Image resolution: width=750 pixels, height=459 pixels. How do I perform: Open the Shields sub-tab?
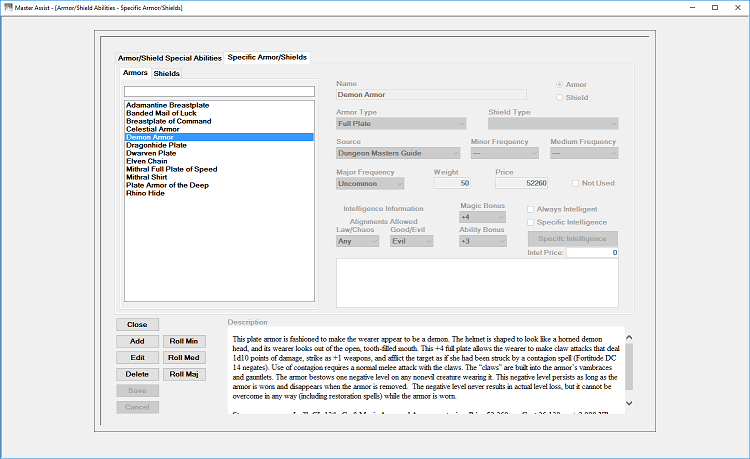click(x=166, y=73)
